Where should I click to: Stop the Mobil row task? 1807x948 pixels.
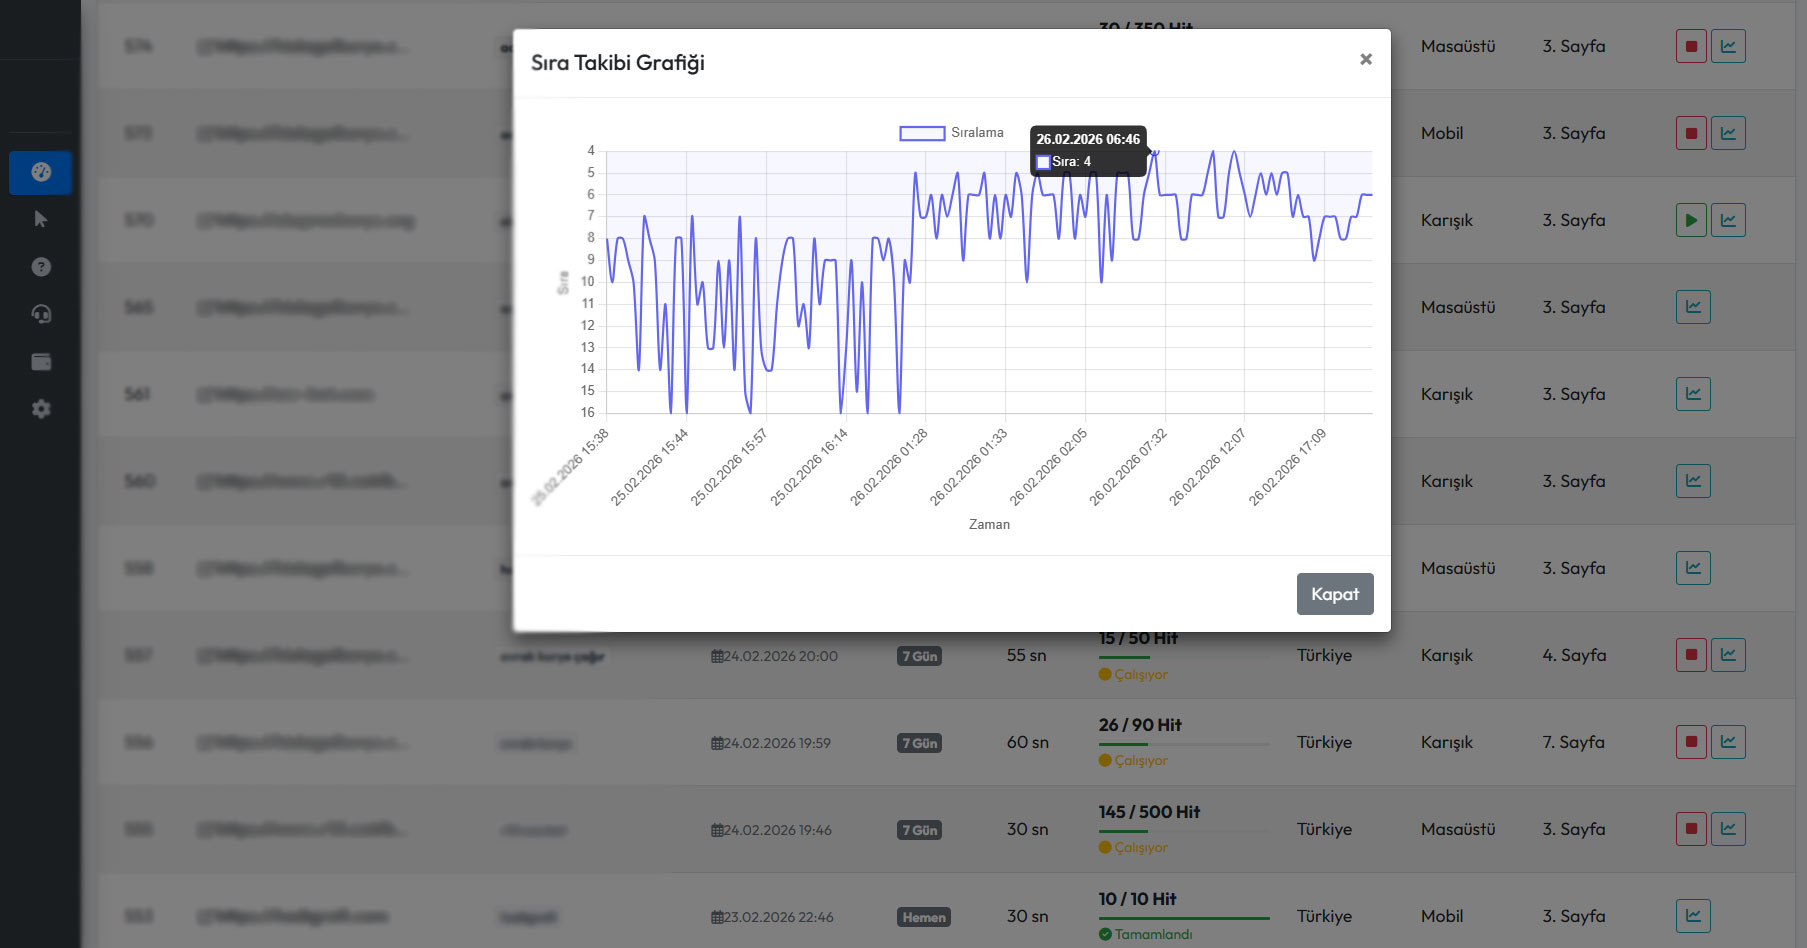1691,133
